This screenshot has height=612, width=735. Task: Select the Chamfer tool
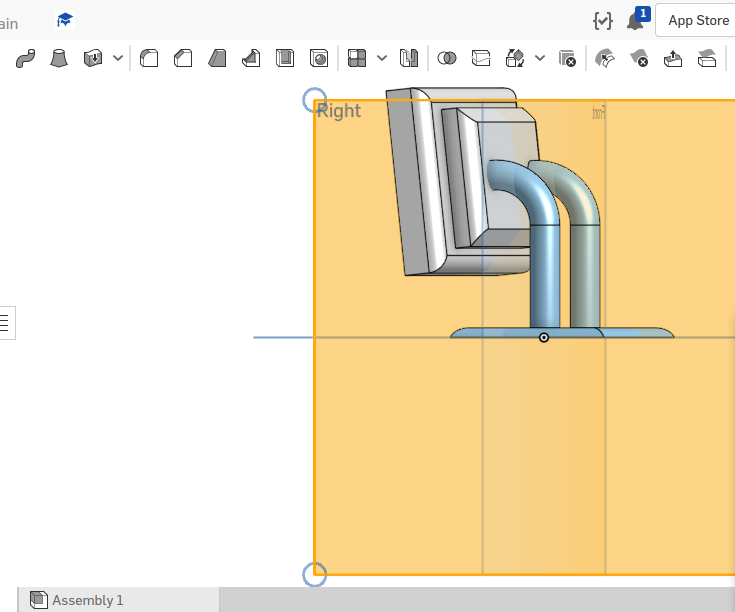pos(183,58)
